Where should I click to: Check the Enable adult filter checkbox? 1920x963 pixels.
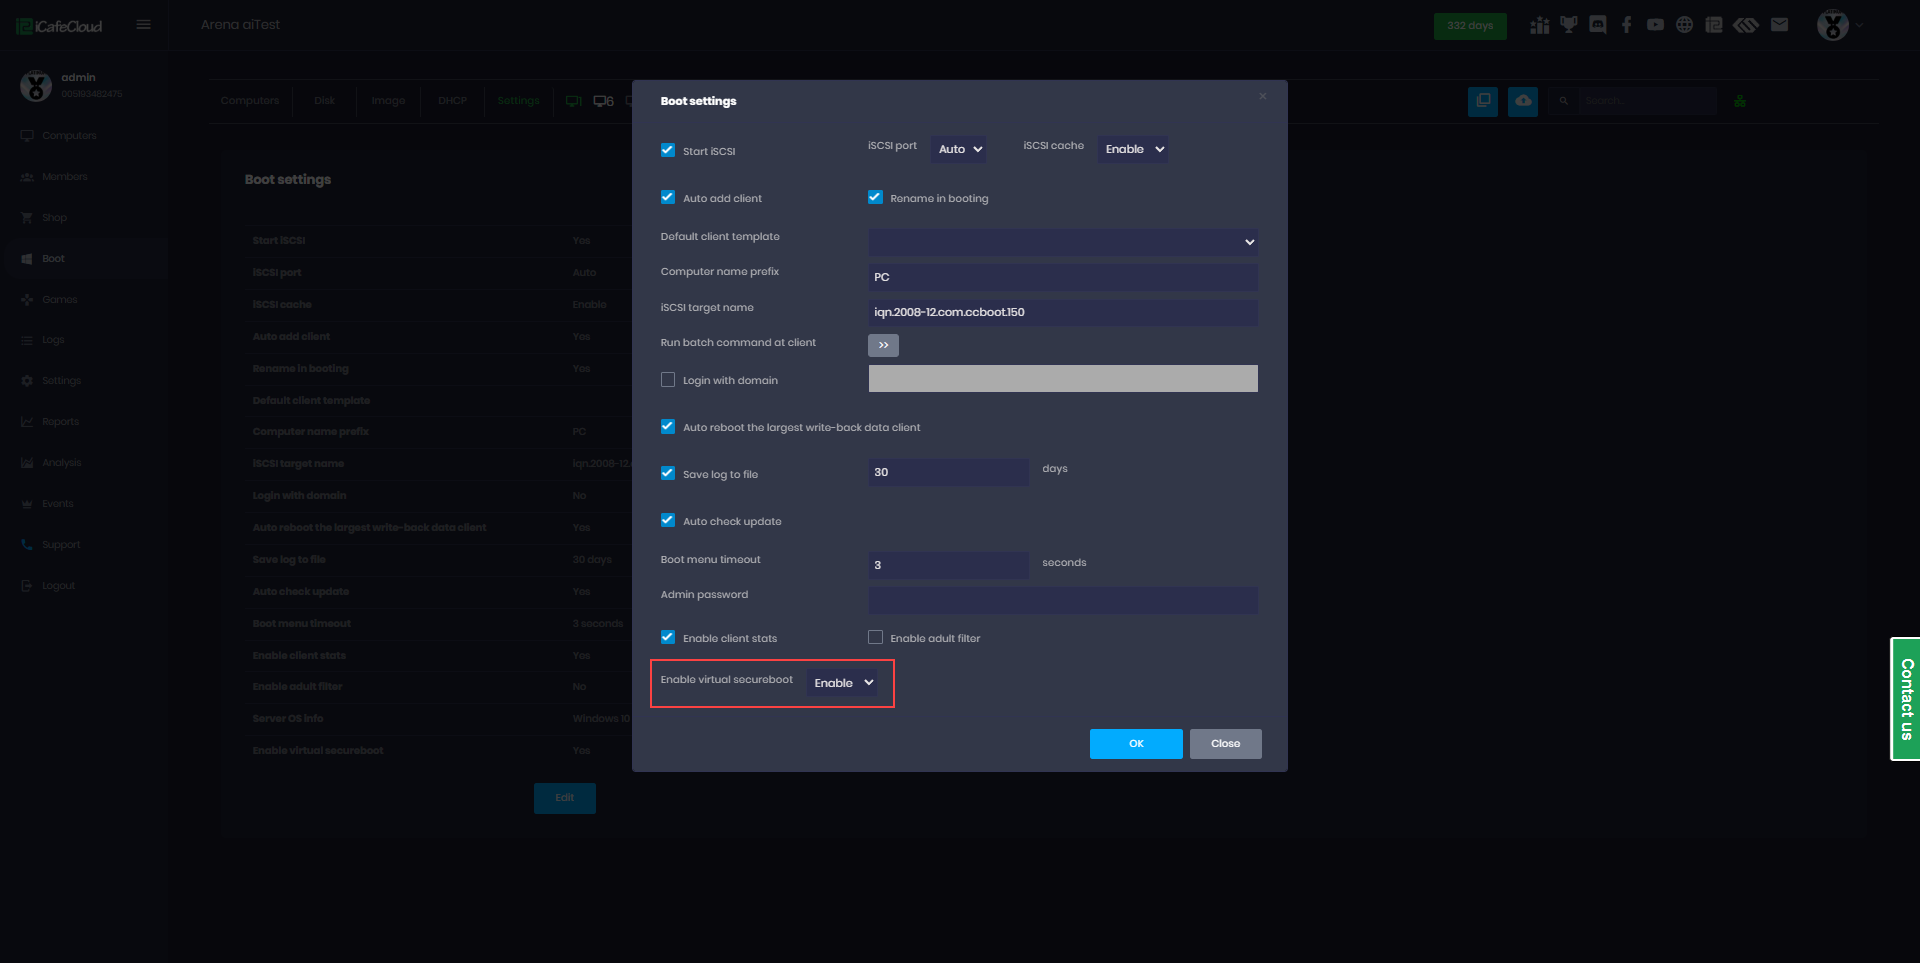[875, 637]
